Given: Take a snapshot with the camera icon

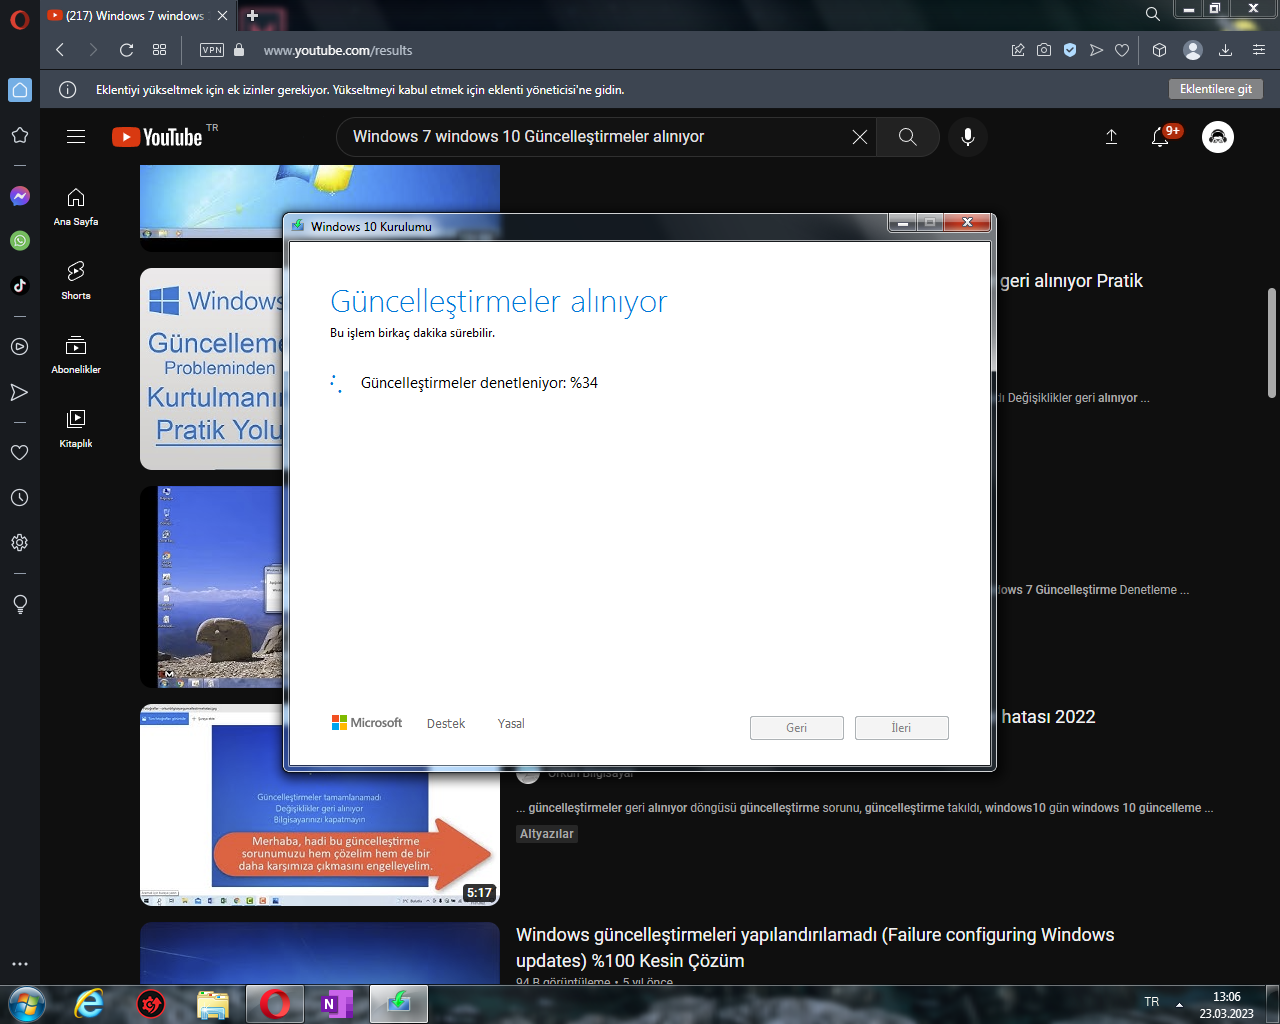Looking at the screenshot, I should (x=1044, y=50).
